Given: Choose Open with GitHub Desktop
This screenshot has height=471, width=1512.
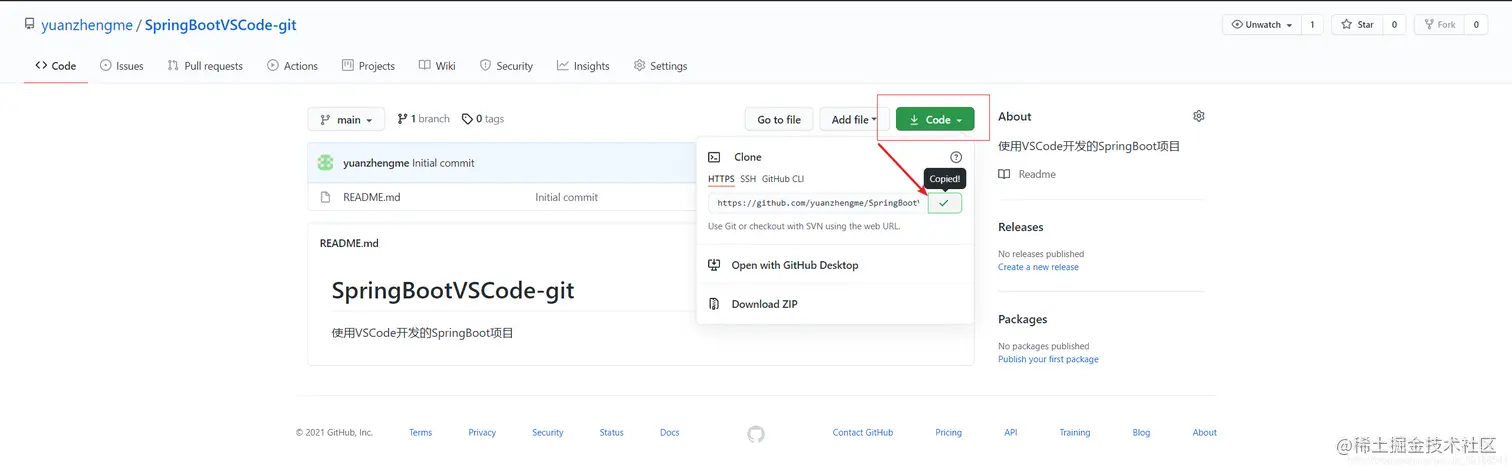Looking at the screenshot, I should pyautogui.click(x=835, y=265).
